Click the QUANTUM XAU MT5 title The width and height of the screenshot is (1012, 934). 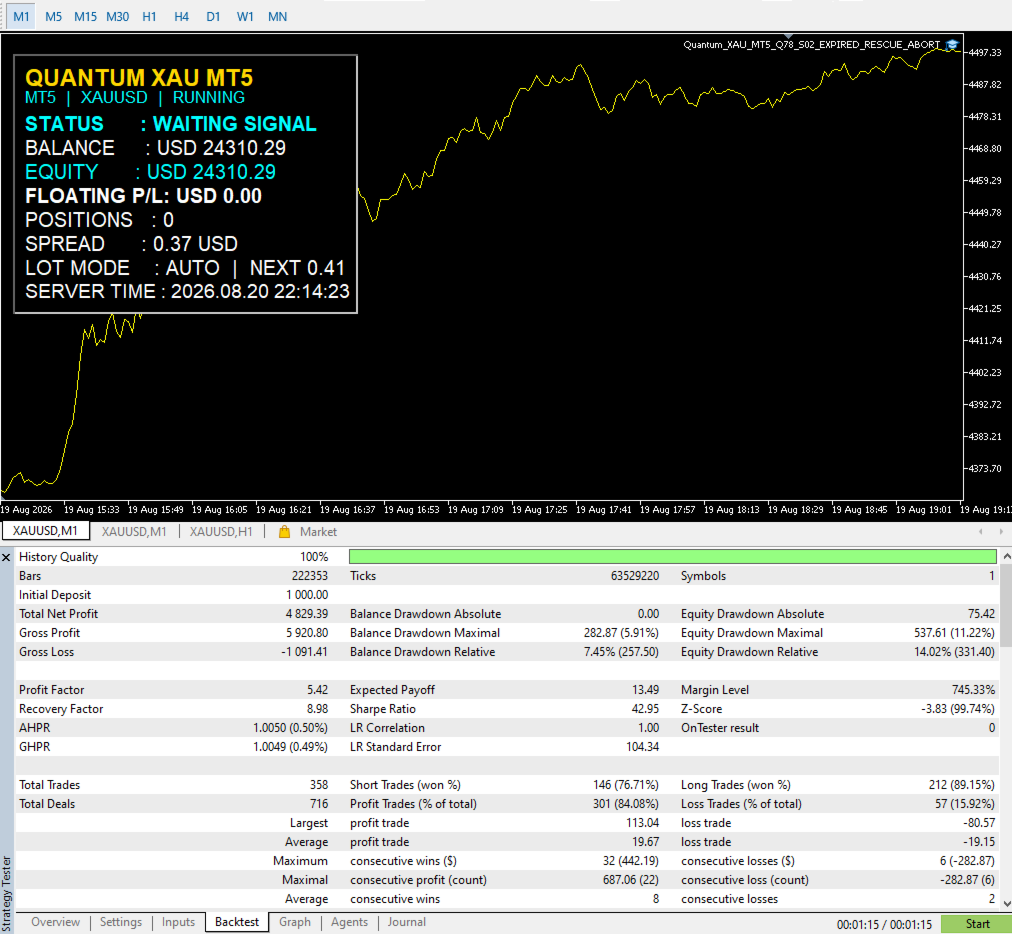[139, 77]
